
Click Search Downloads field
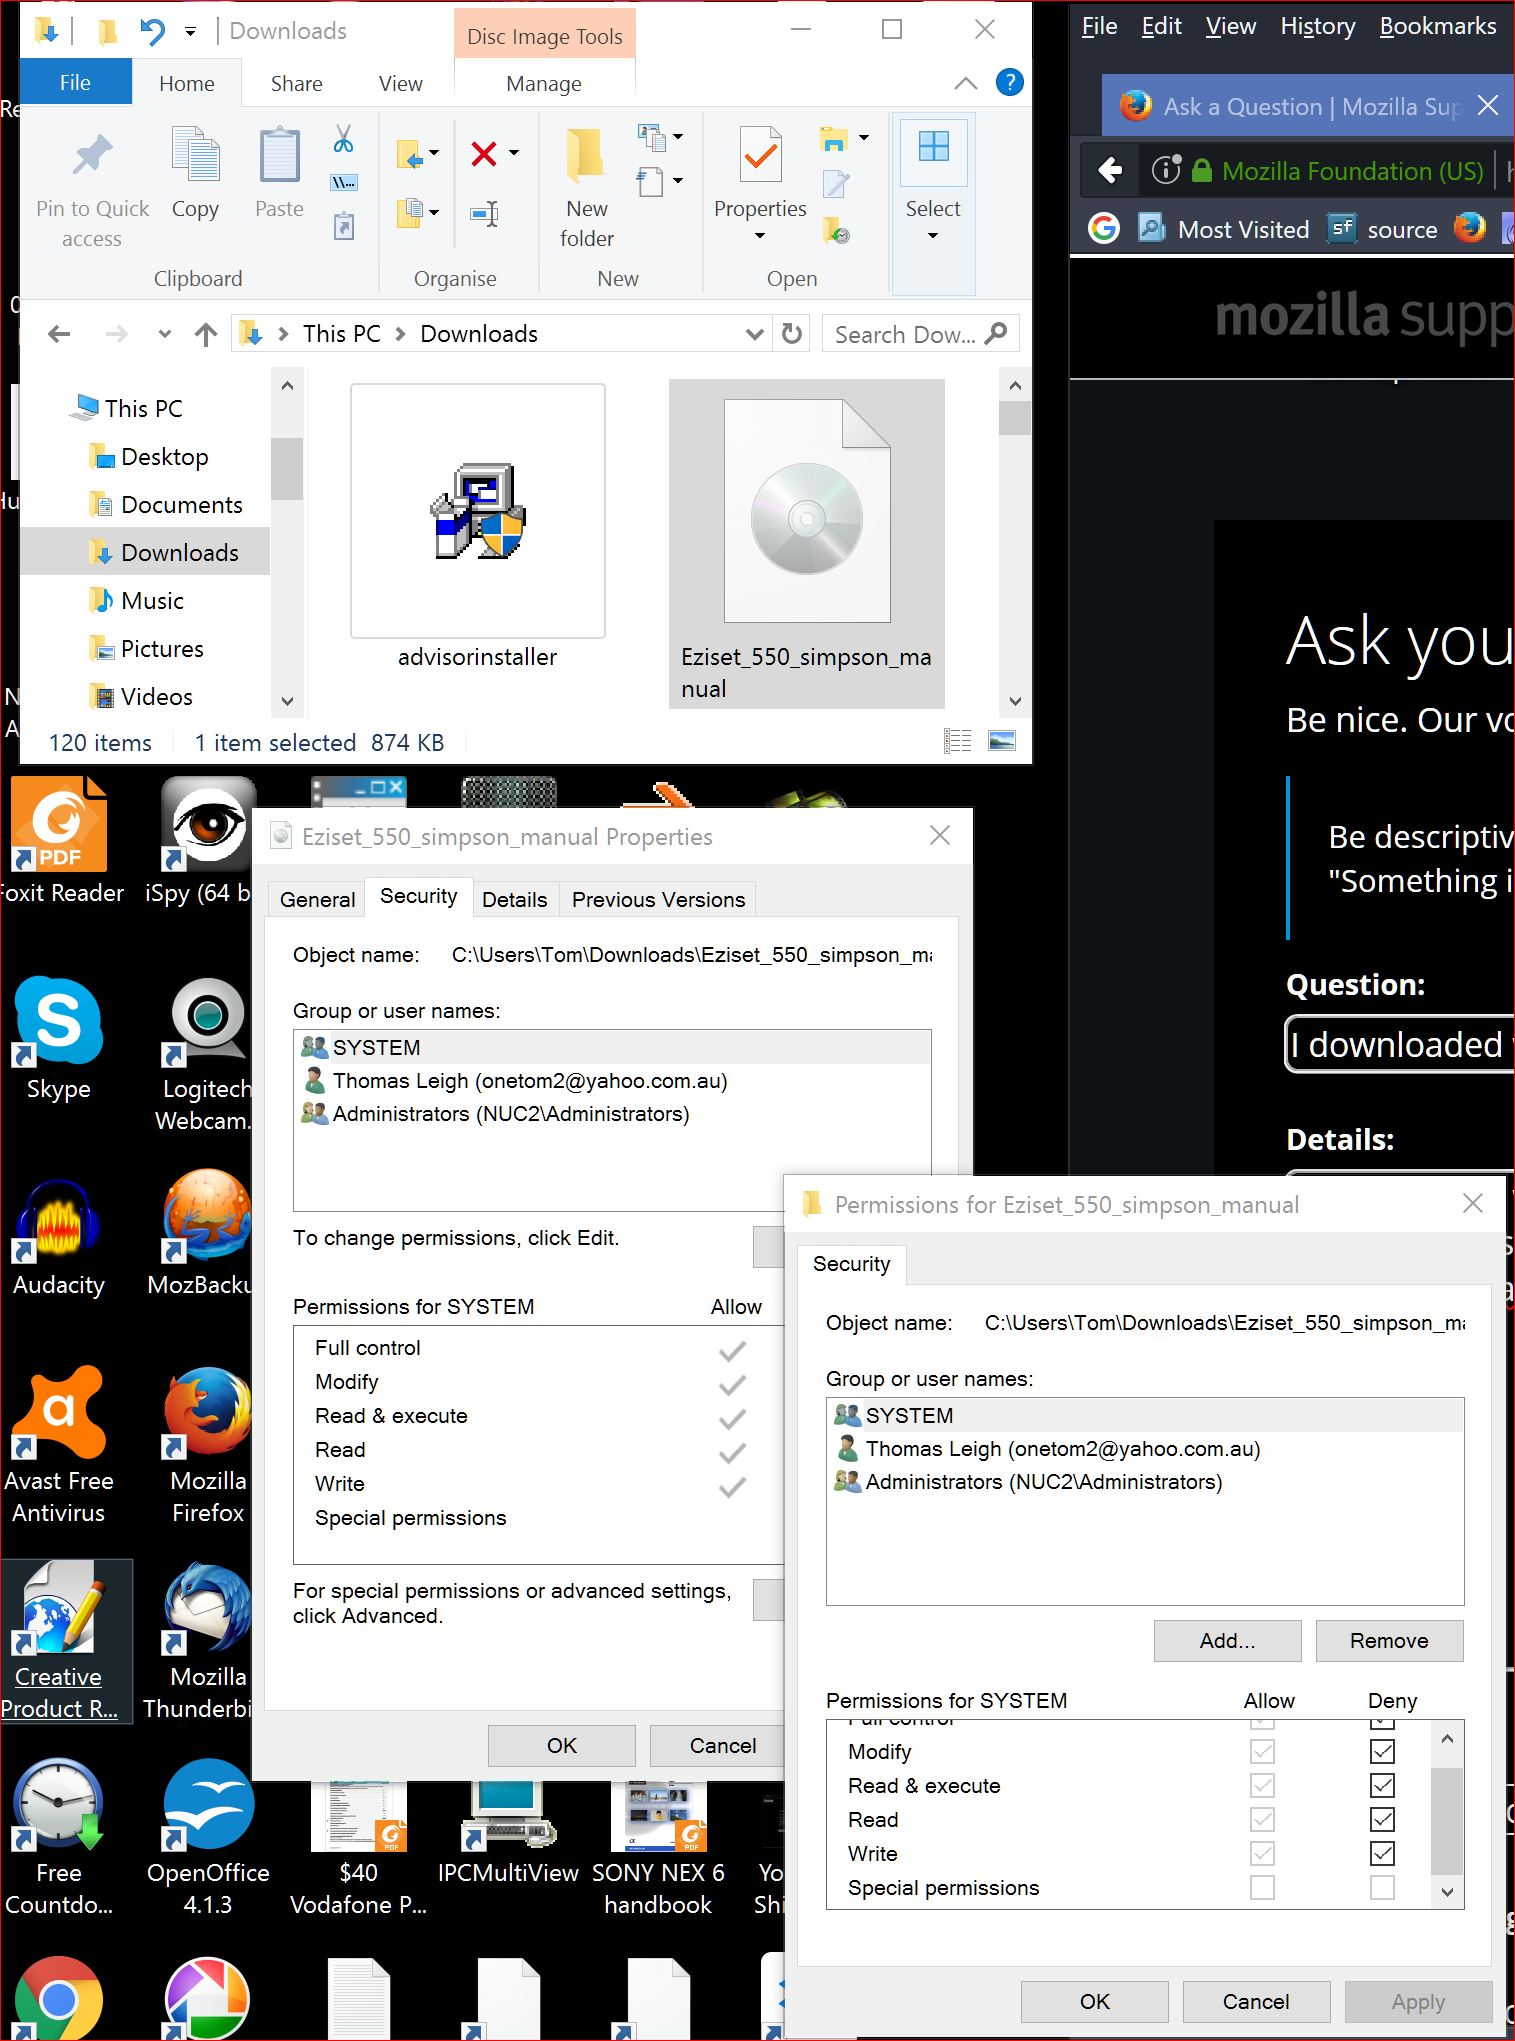coord(920,334)
